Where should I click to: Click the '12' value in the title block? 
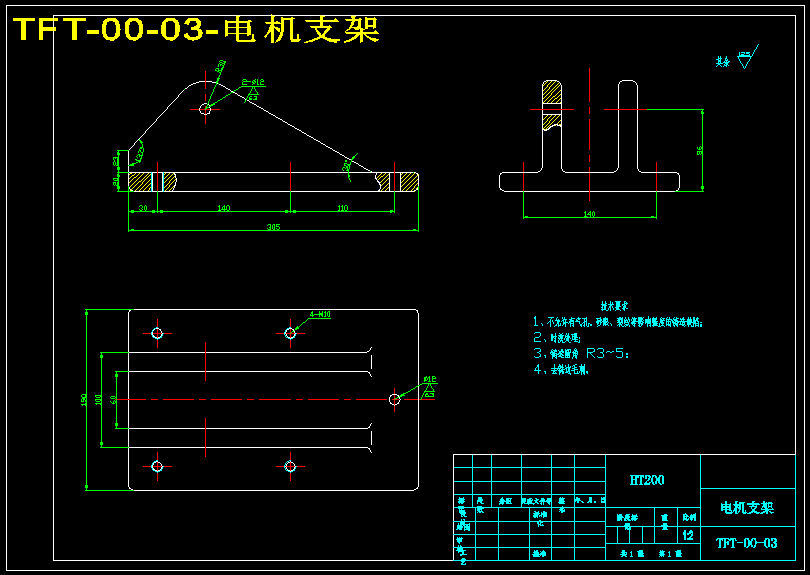click(x=688, y=535)
